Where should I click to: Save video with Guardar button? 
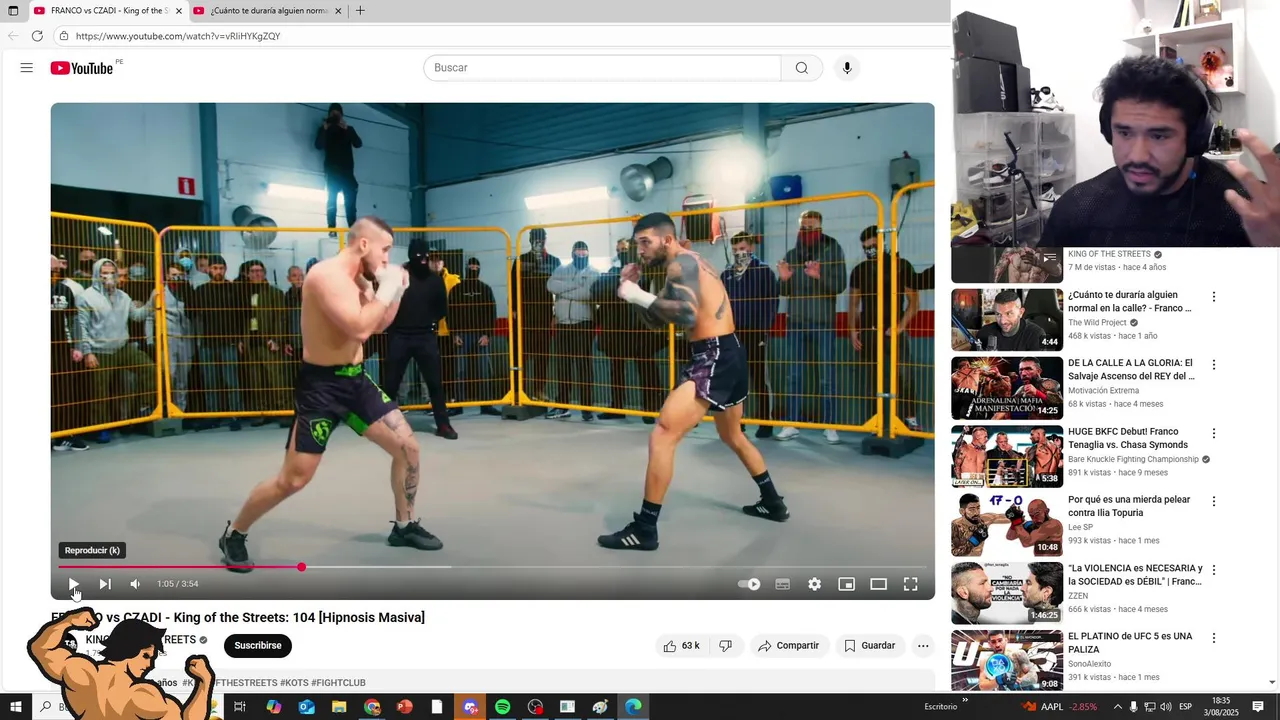pyautogui.click(x=869, y=646)
